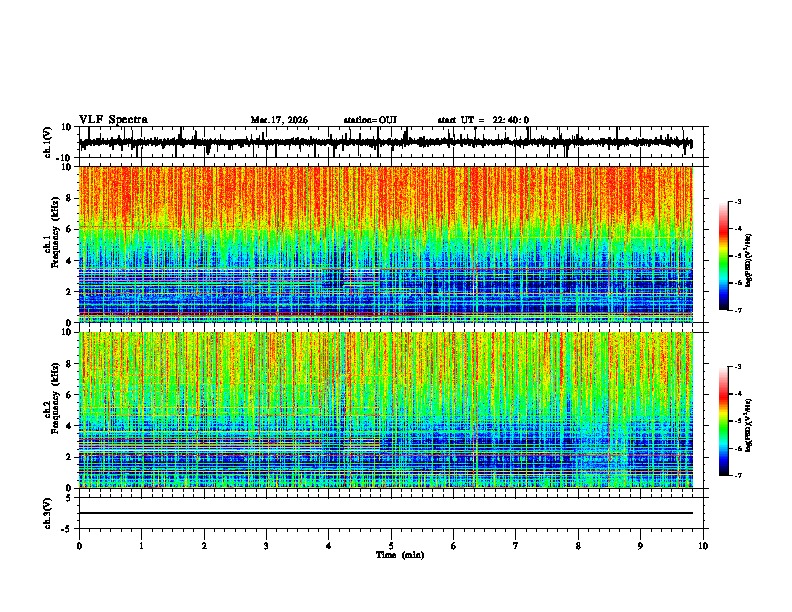Click the 'ch.3(V)' axis label

pyautogui.click(x=48, y=513)
